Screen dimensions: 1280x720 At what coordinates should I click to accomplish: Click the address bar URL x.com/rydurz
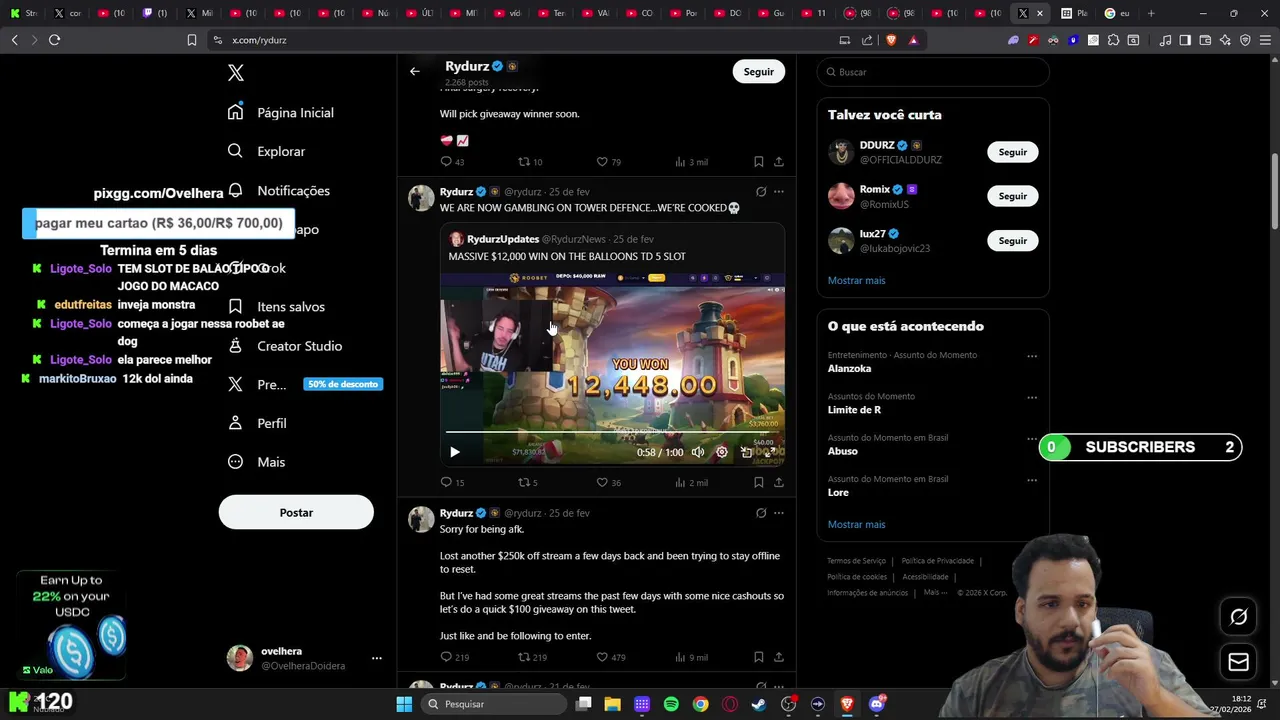pos(259,40)
